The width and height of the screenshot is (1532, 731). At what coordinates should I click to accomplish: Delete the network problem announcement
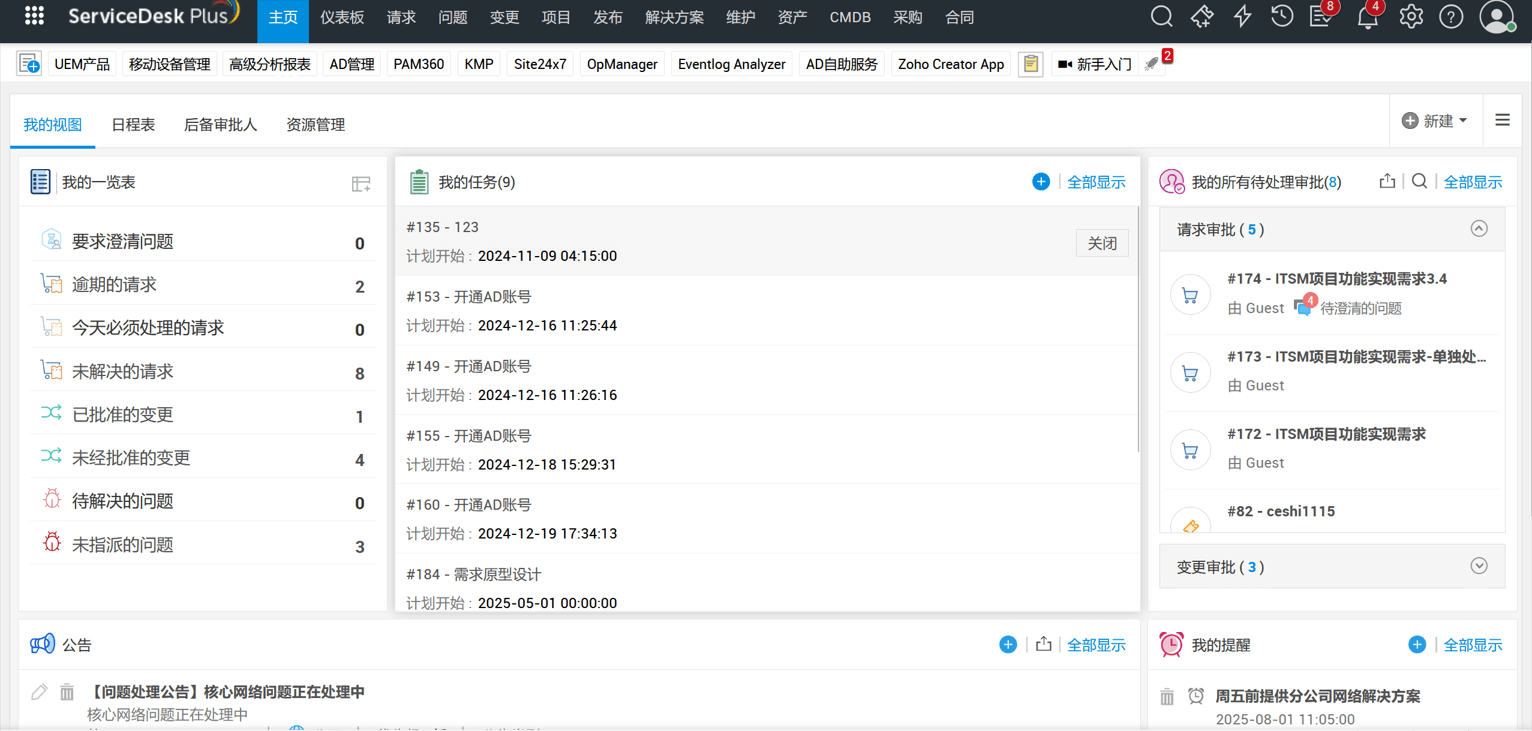click(67, 692)
